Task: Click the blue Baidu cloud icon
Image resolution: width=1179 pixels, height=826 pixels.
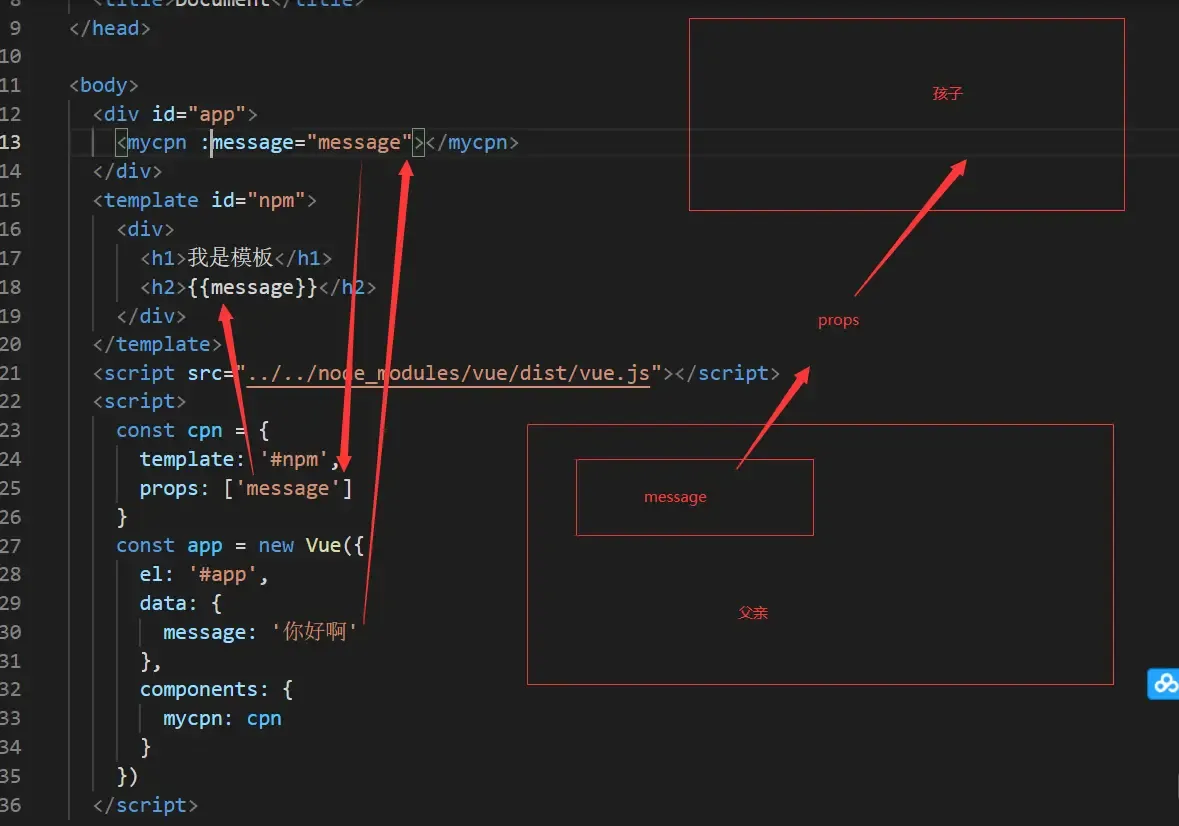Action: [1163, 684]
